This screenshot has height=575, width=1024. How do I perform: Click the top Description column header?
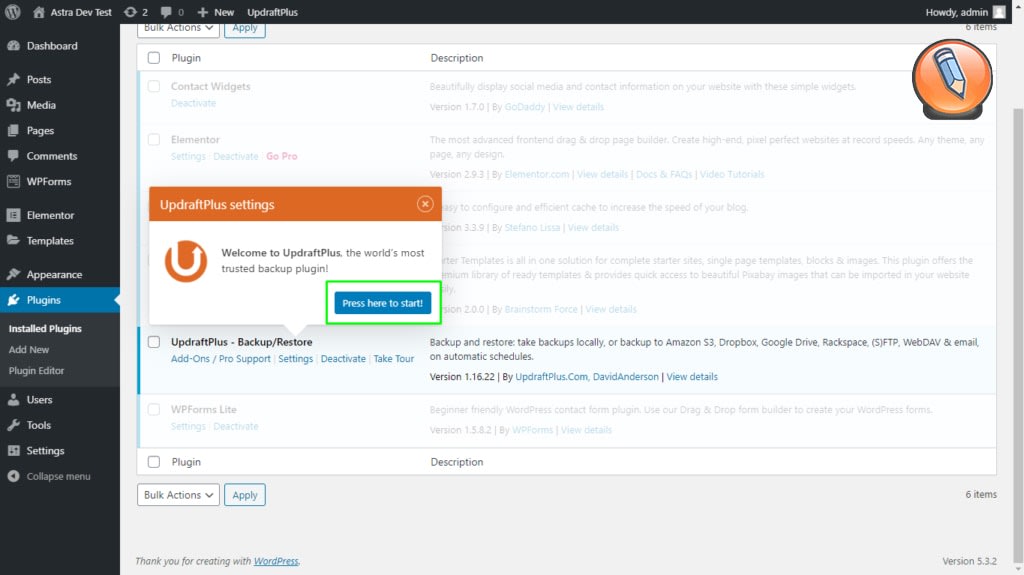[x=456, y=58]
